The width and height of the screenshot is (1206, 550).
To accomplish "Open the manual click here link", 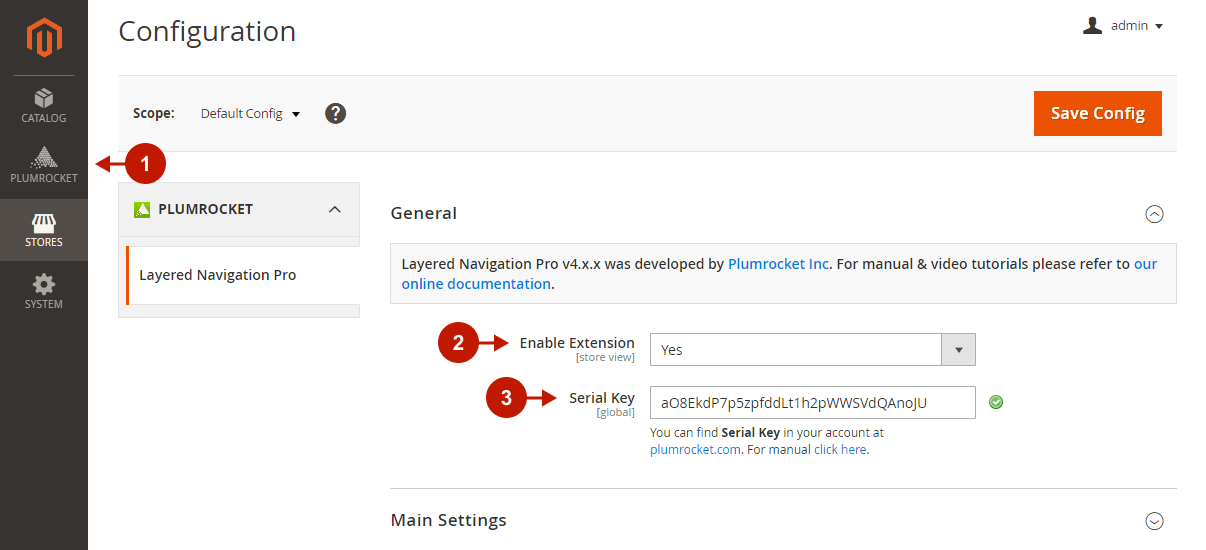I will (840, 450).
